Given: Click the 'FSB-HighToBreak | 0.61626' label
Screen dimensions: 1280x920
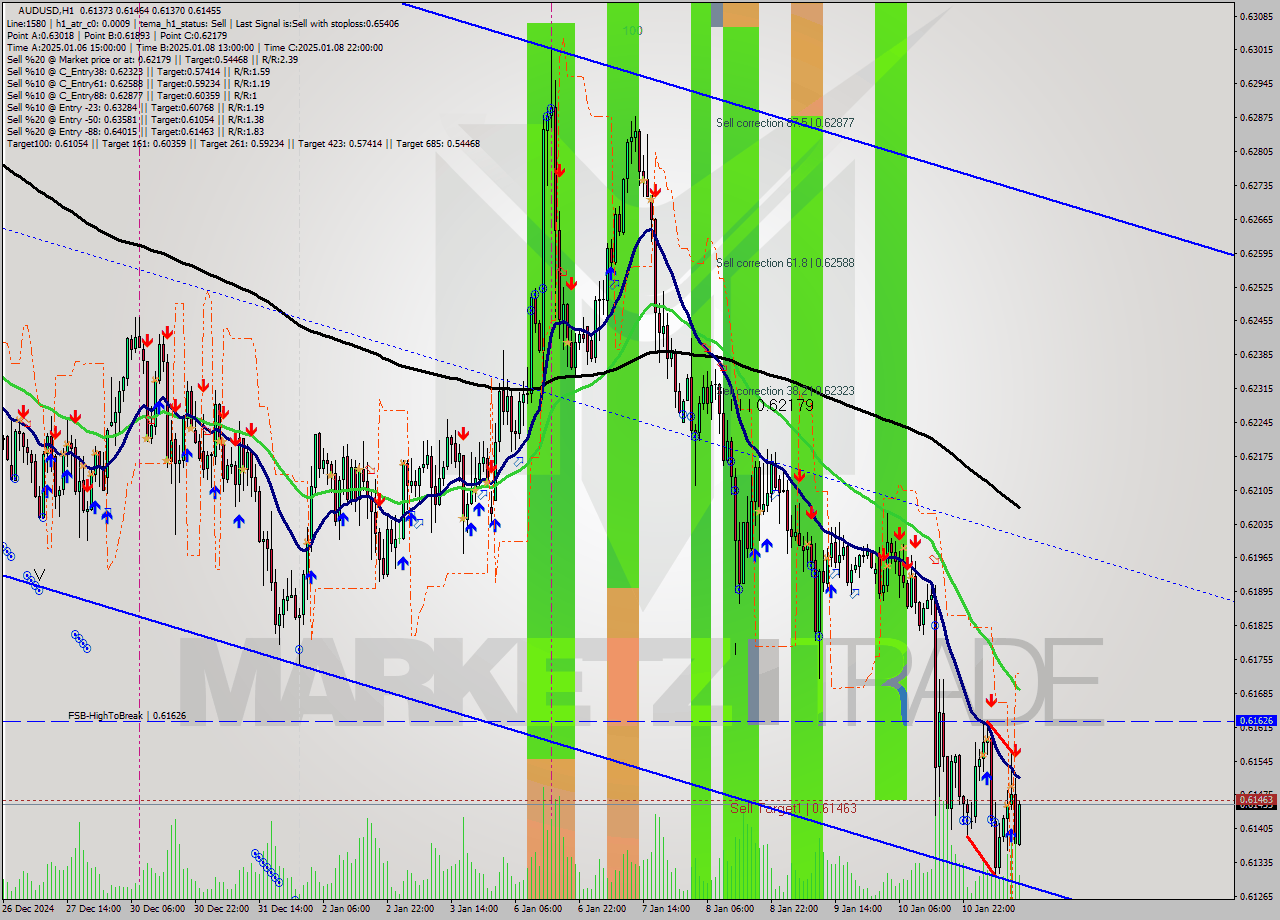Looking at the screenshot, I should tap(127, 716).
